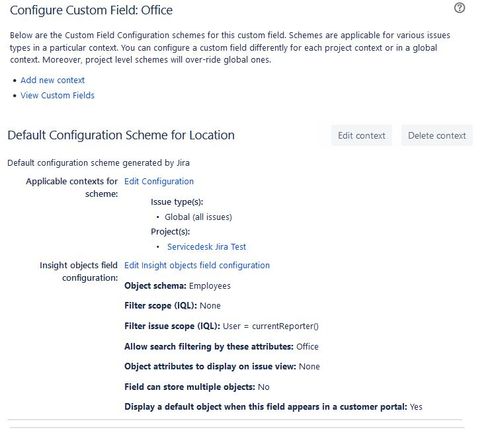The image size is (482, 432).
Task: Click the Field can store multiple objects label
Action: tap(189, 387)
